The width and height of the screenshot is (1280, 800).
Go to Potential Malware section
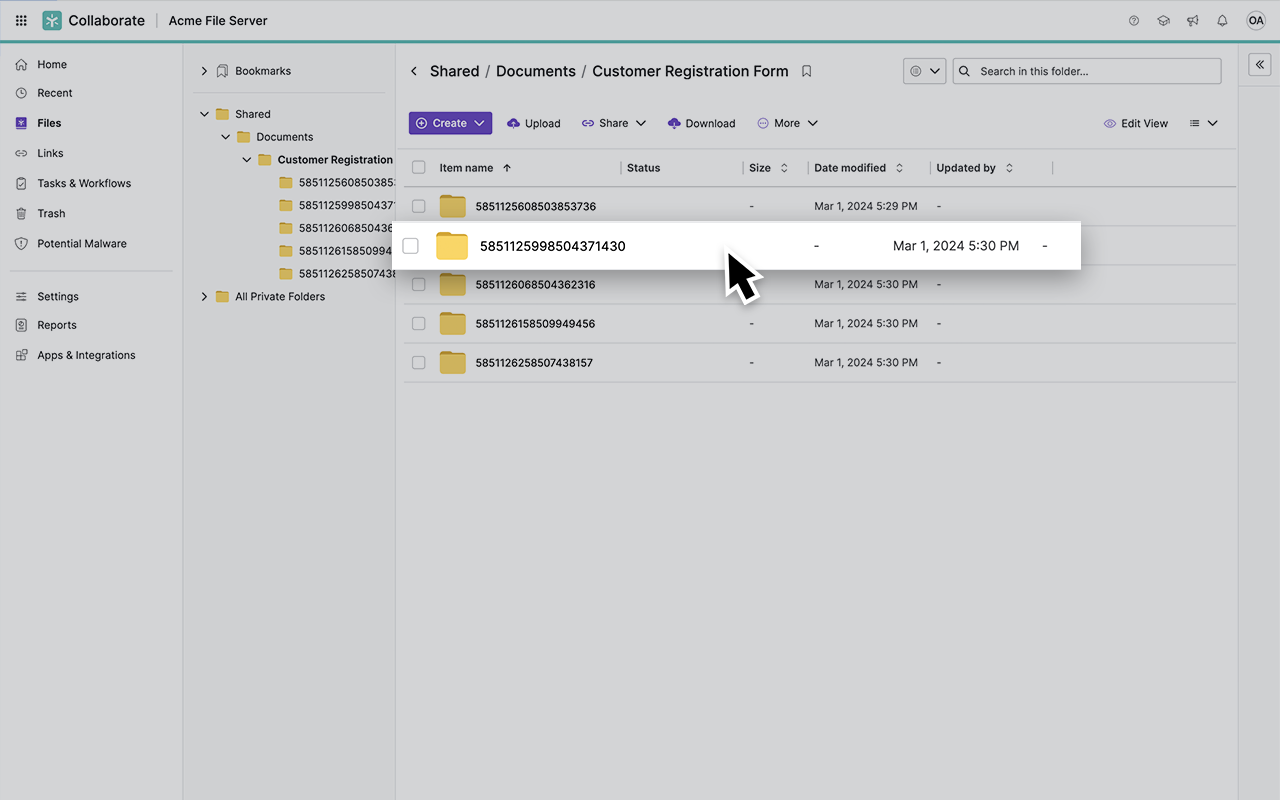click(x=82, y=243)
